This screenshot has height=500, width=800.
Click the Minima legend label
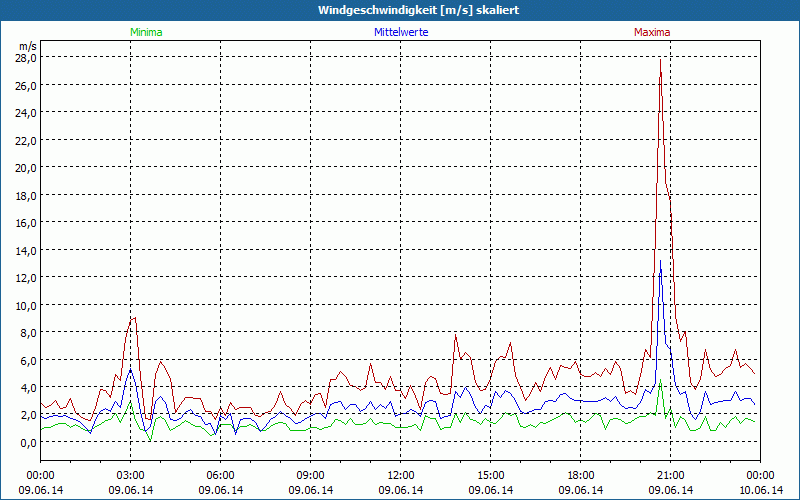(145, 32)
